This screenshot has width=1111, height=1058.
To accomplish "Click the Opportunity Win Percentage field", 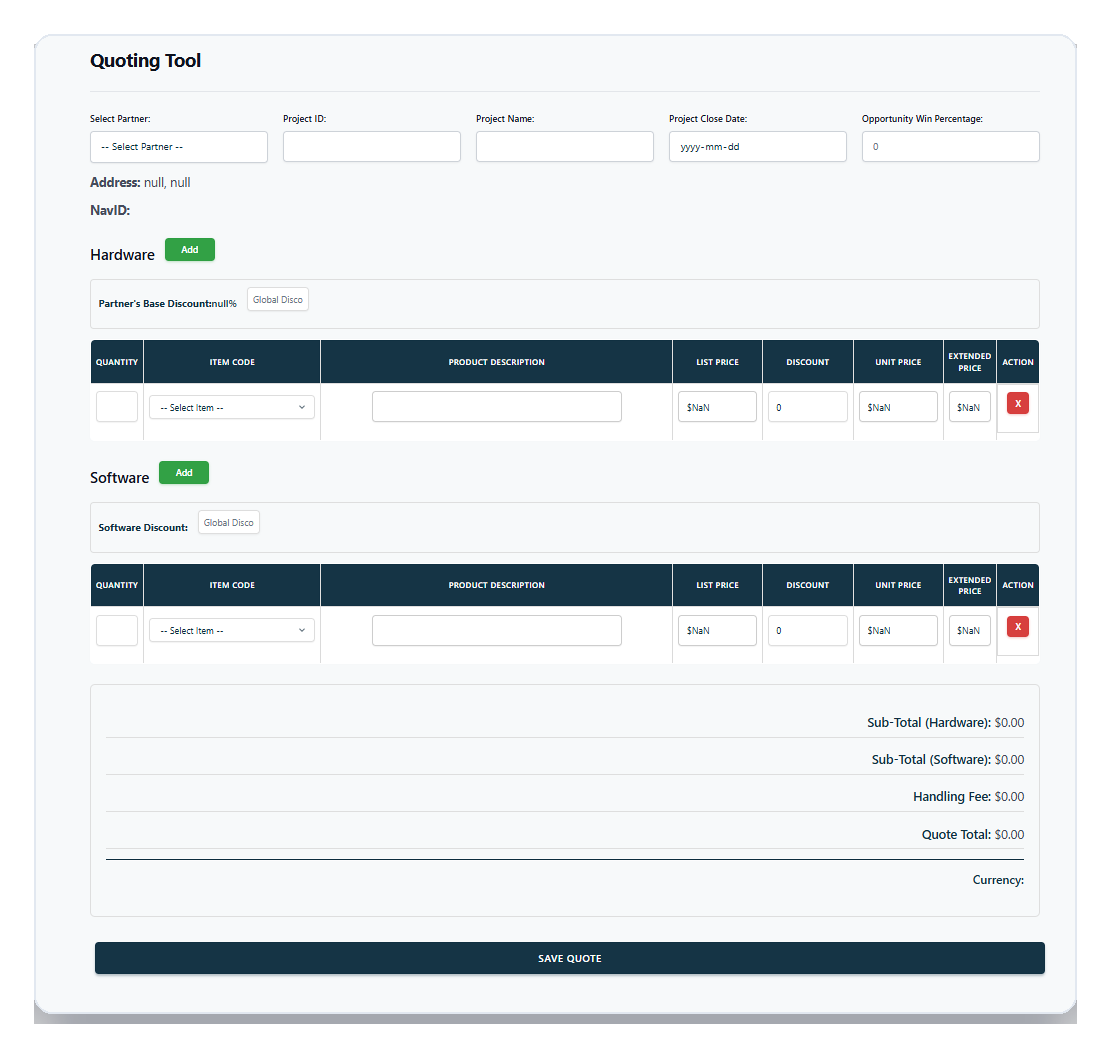I will coord(950,146).
